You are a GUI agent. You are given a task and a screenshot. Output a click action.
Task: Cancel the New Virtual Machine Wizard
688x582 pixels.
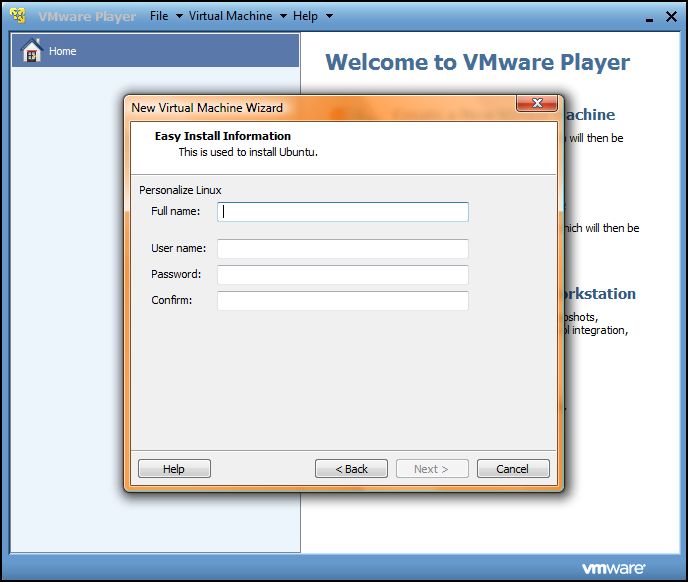pos(513,469)
